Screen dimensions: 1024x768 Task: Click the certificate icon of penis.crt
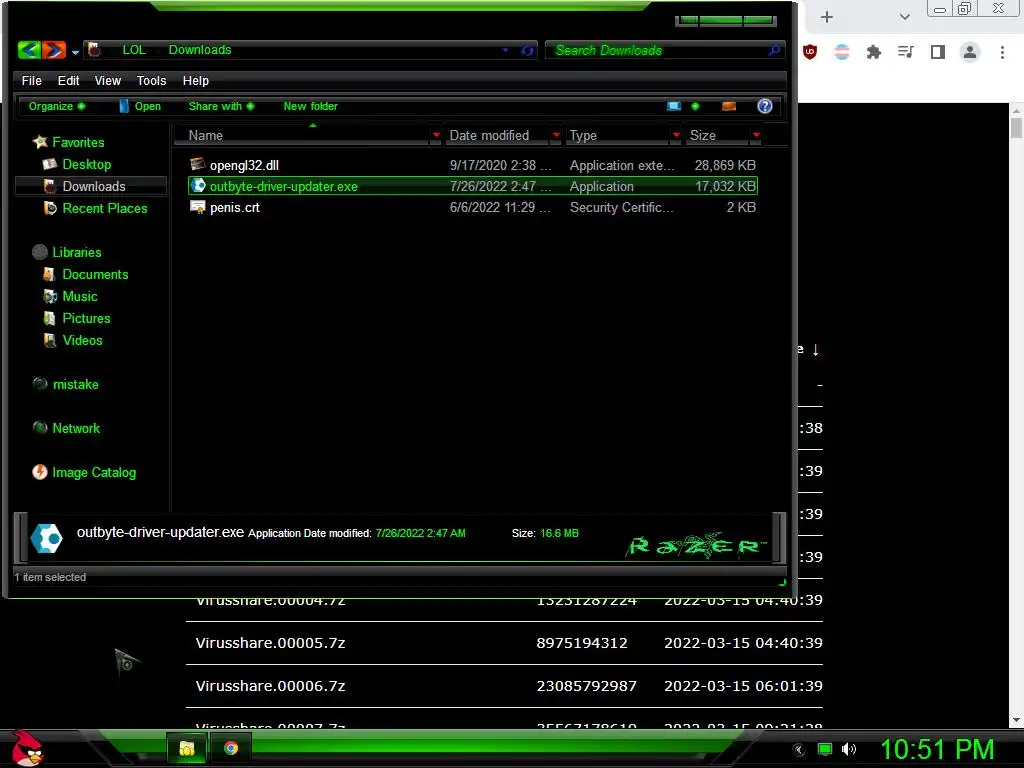pyautogui.click(x=198, y=207)
